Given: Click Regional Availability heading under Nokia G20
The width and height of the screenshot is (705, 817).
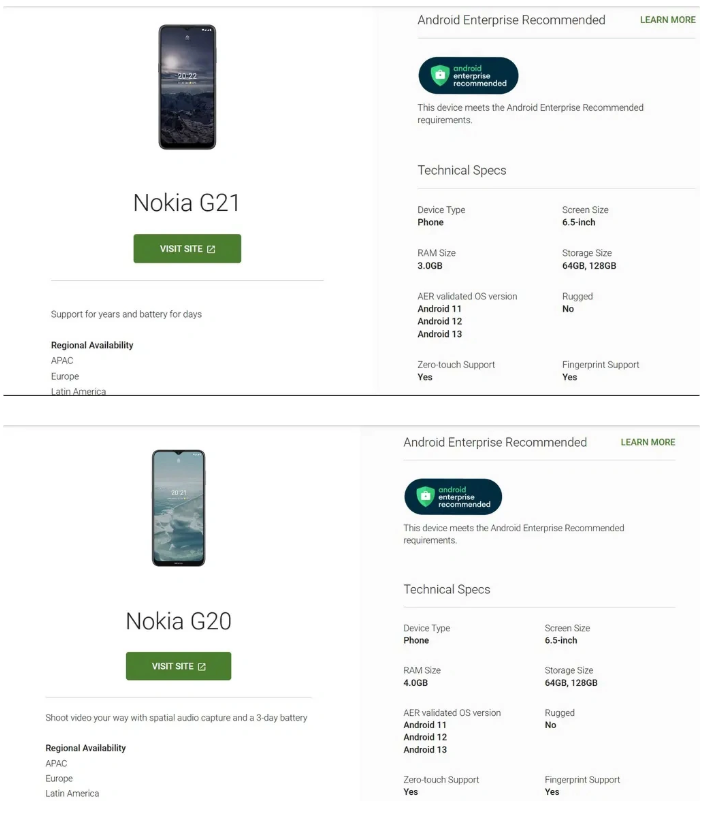Looking at the screenshot, I should [85, 748].
